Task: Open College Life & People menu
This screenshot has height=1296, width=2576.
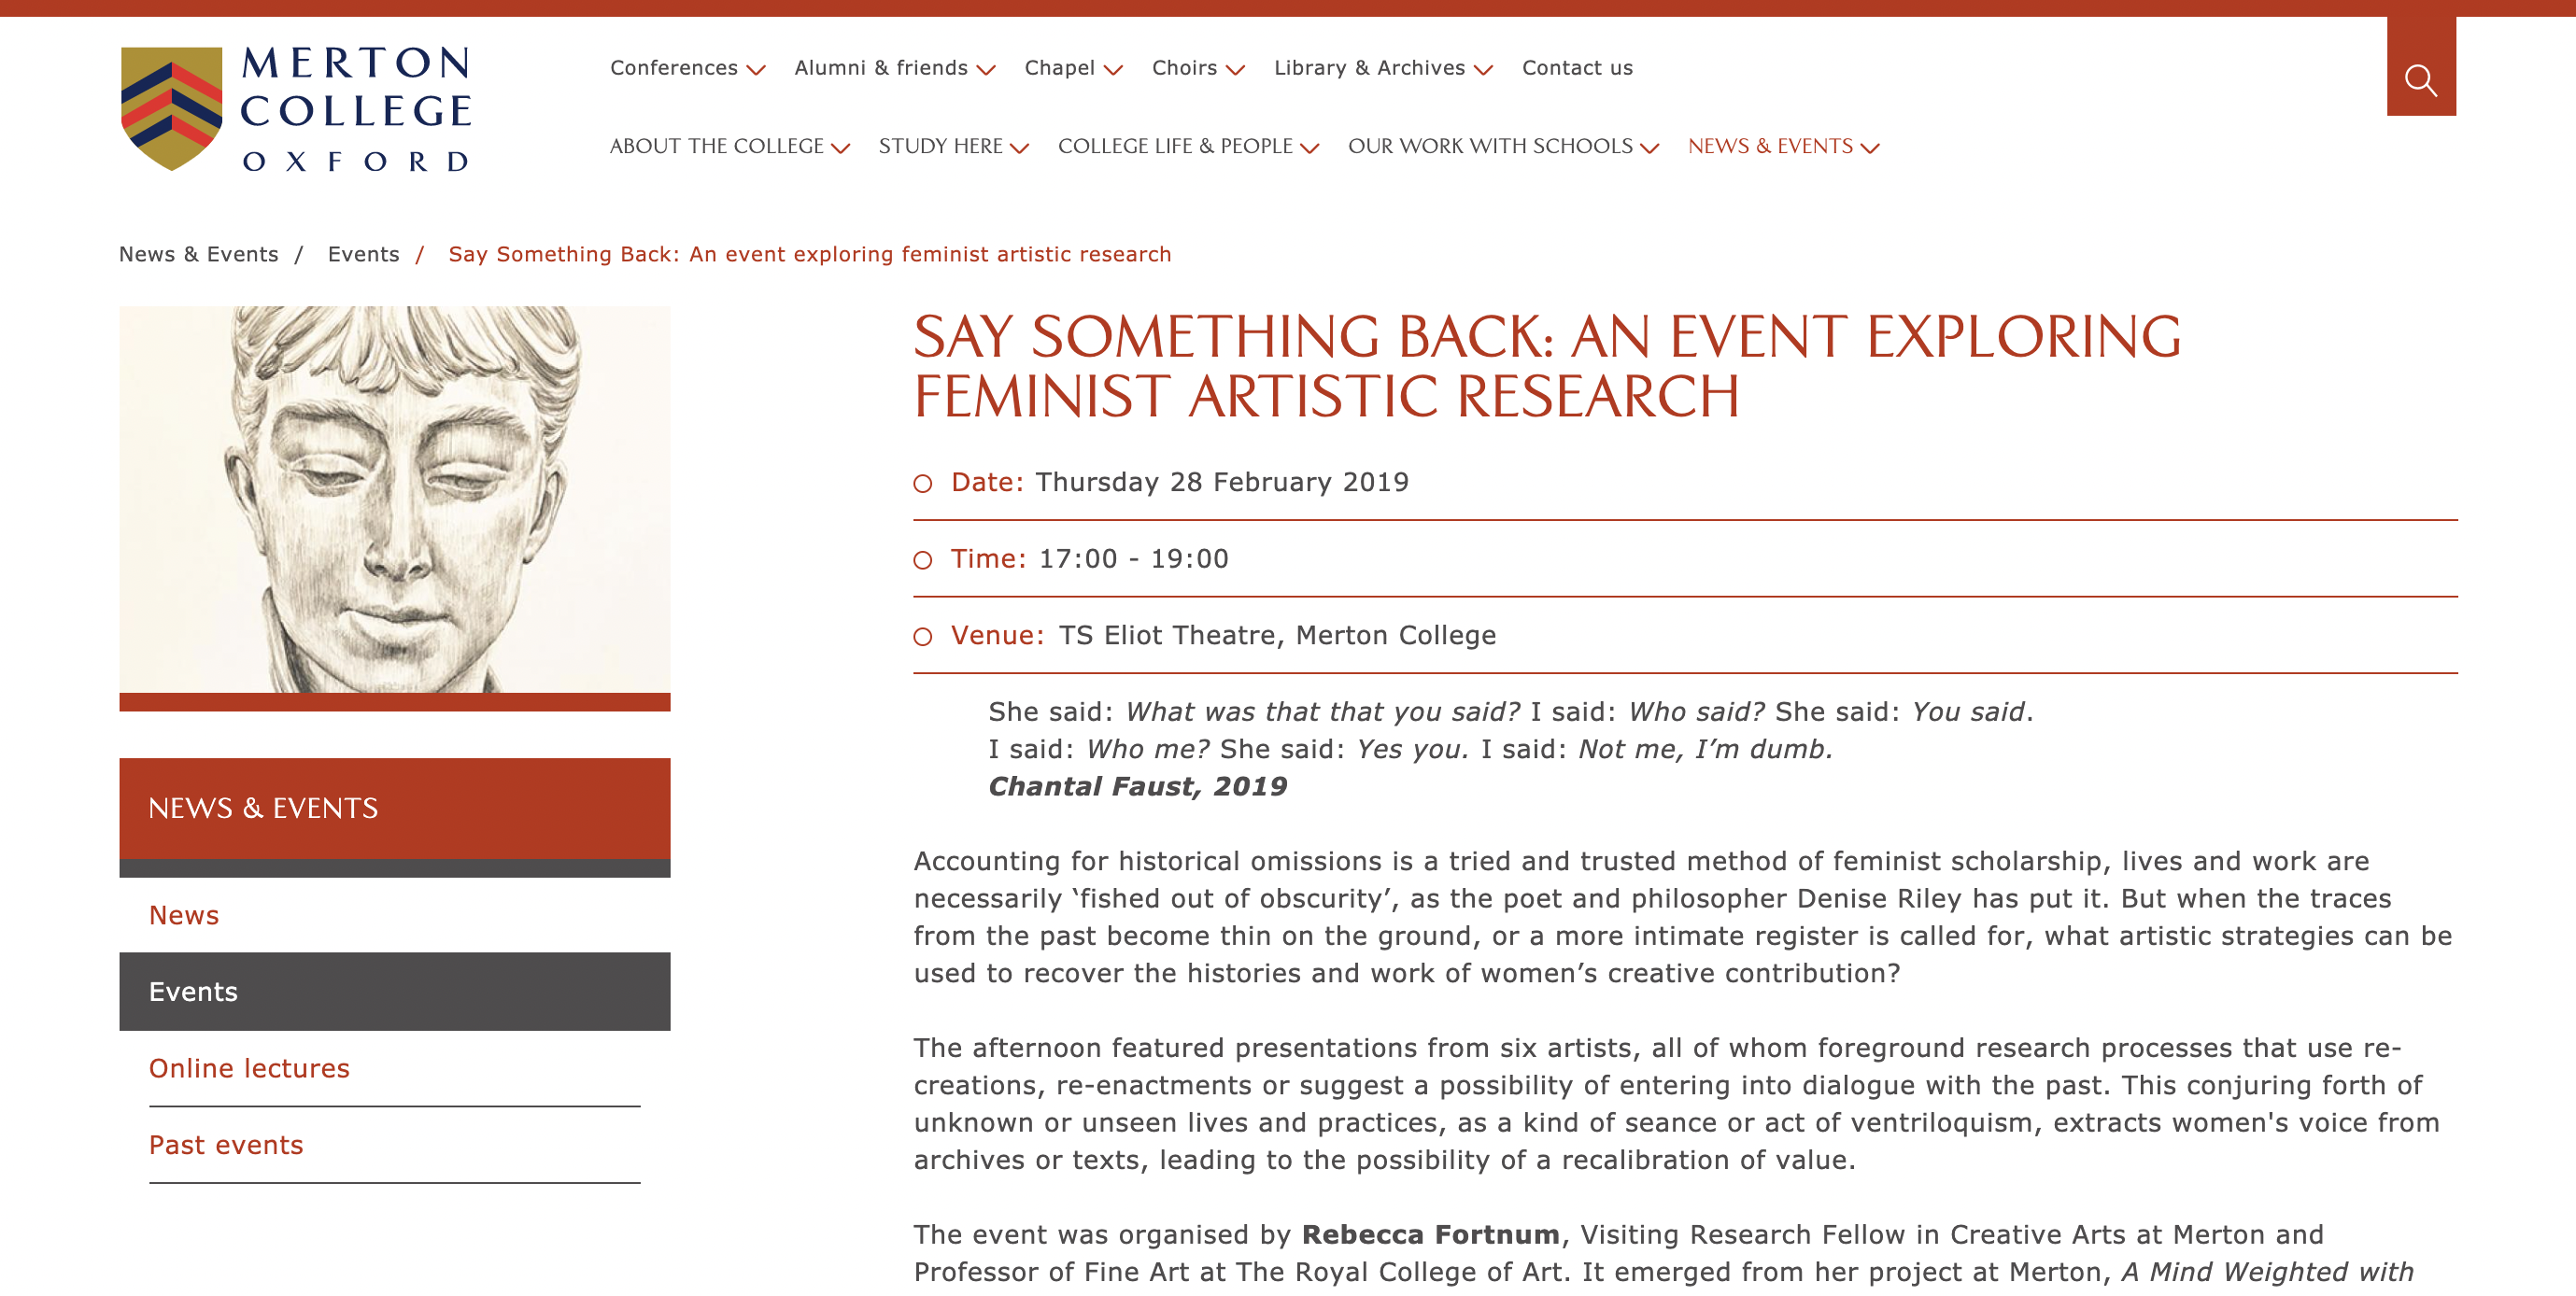Action: click(x=1175, y=146)
